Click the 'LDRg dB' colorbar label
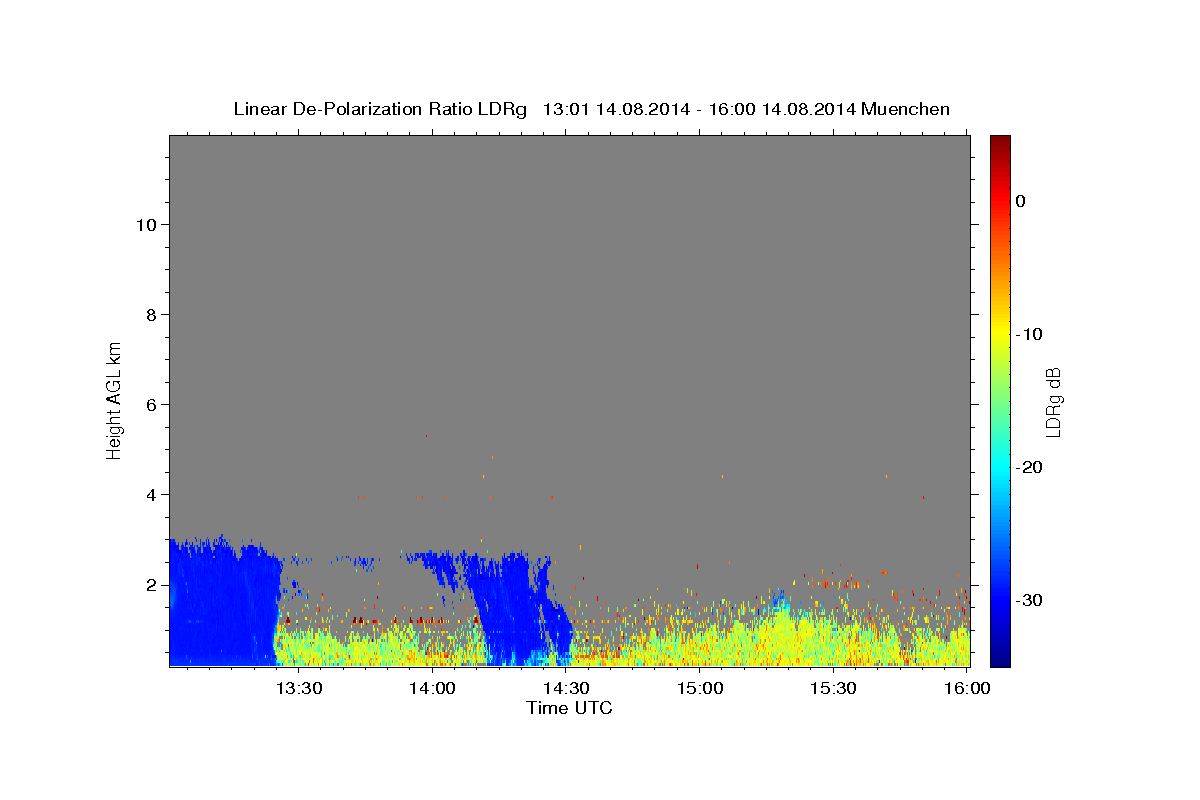Viewport: 1200px width, 800px height. click(x=1053, y=402)
